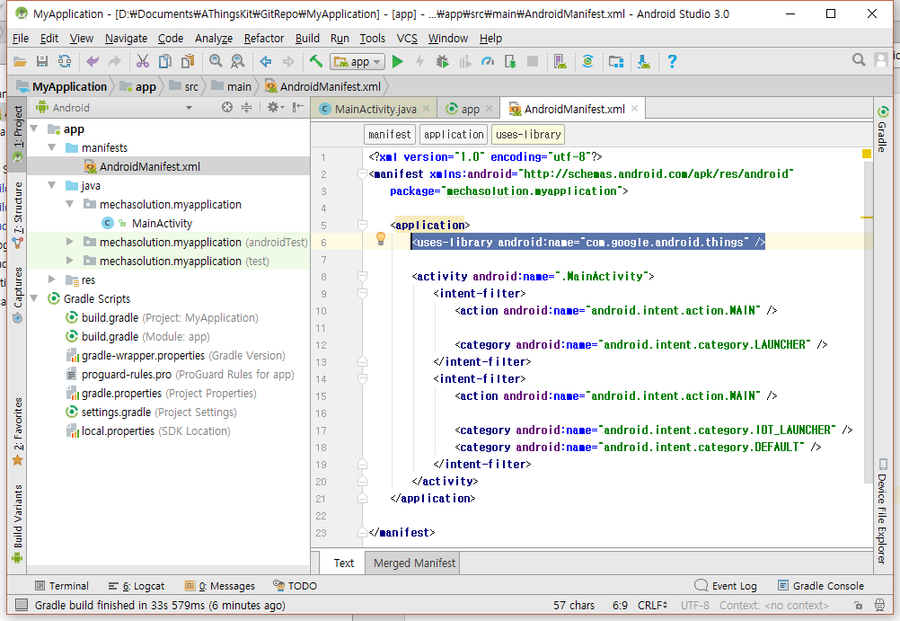Image resolution: width=900 pixels, height=621 pixels.
Task: Build project with the green hammer icon
Action: 316,61
